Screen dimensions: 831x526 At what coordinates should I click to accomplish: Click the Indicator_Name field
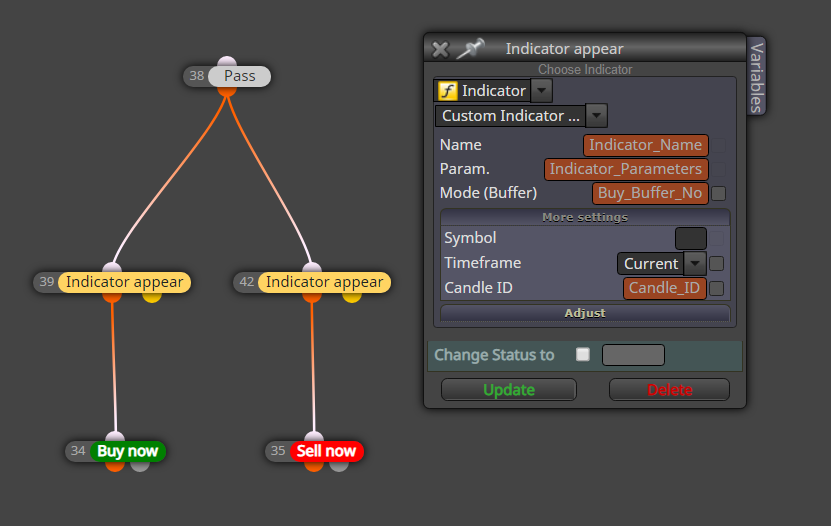pos(646,145)
